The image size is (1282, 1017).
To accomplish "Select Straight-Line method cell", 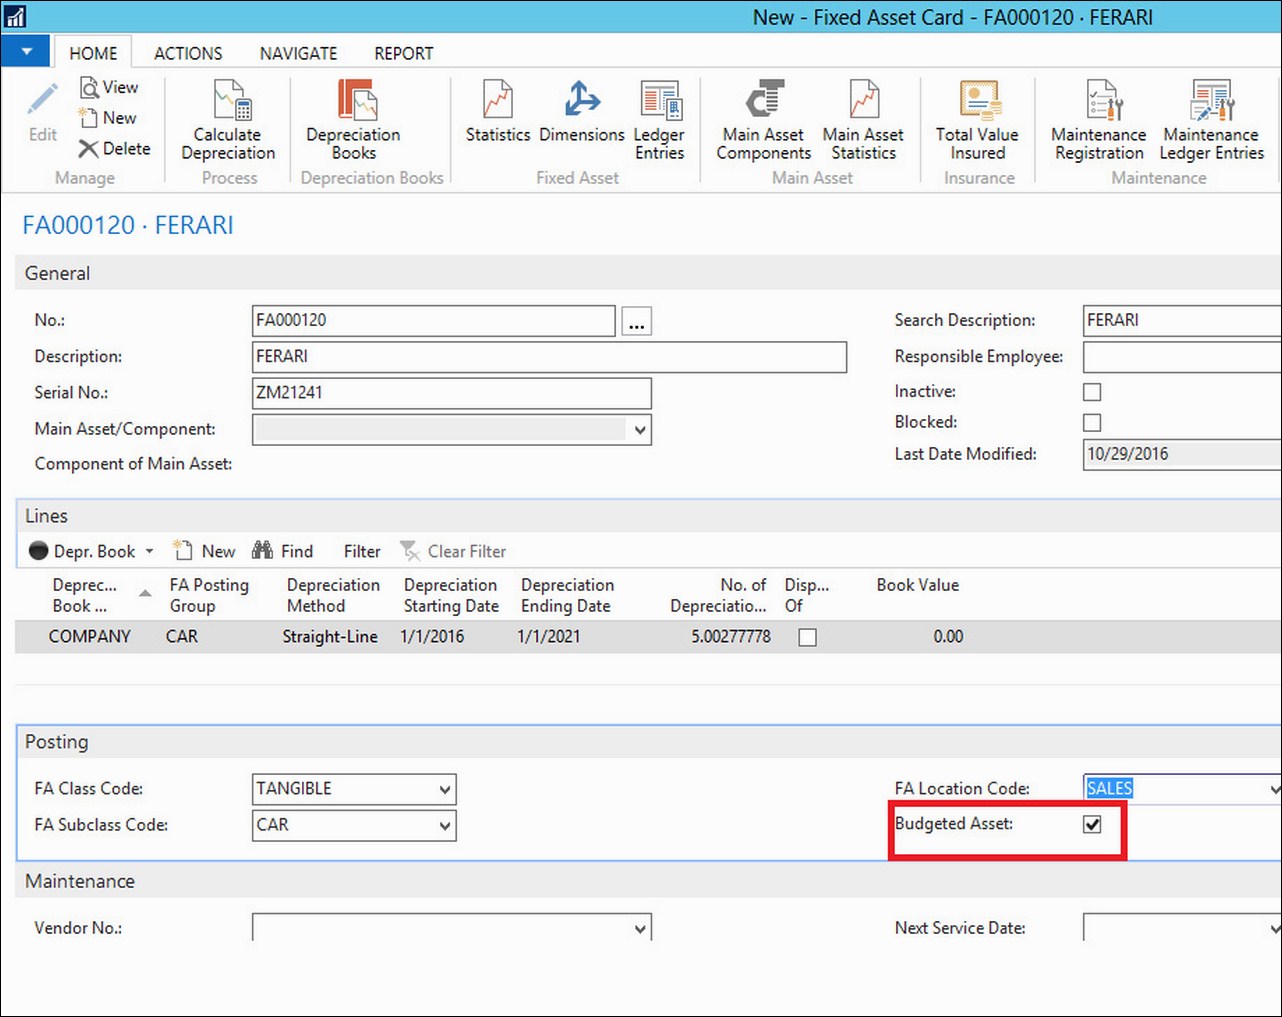I will (x=330, y=637).
